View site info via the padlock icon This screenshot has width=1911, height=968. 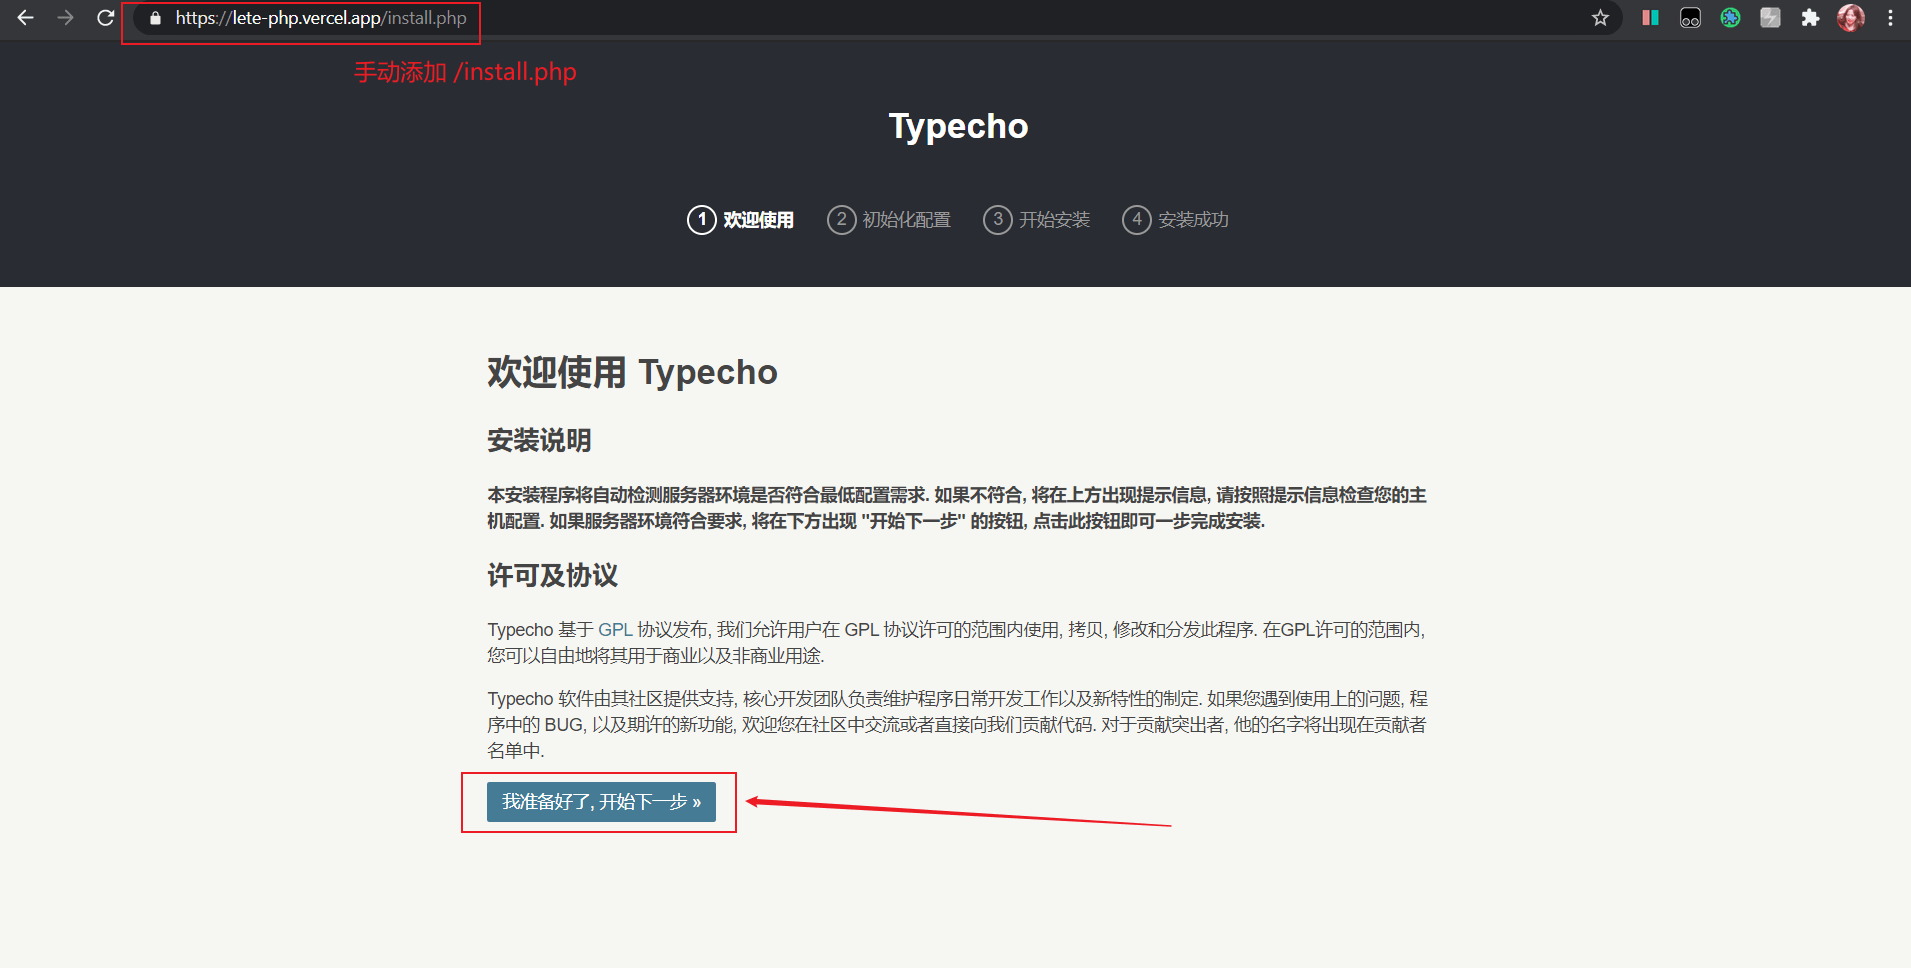155,18
